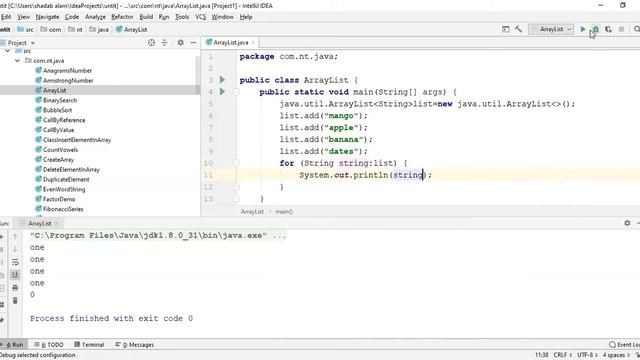The image size is (640, 360).
Task: Open the Messages tool window
Action: tap(135, 344)
